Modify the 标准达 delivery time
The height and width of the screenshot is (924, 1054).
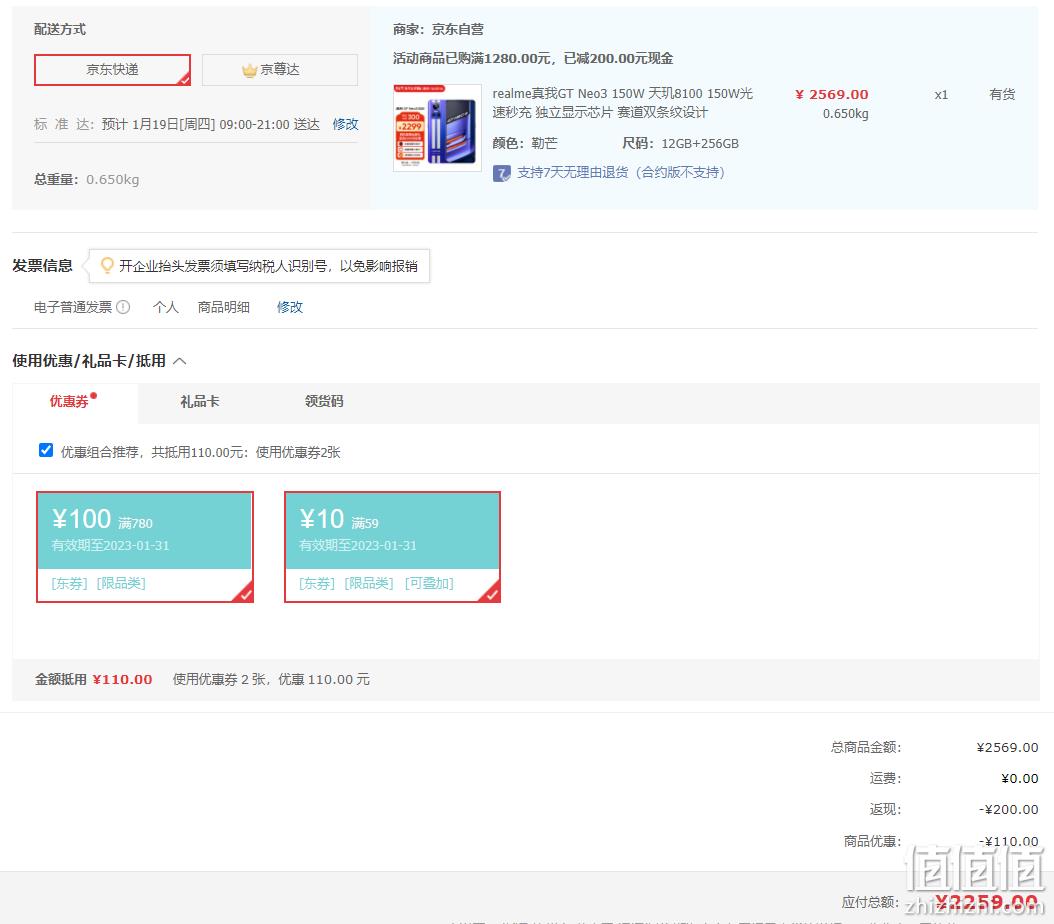coord(346,124)
